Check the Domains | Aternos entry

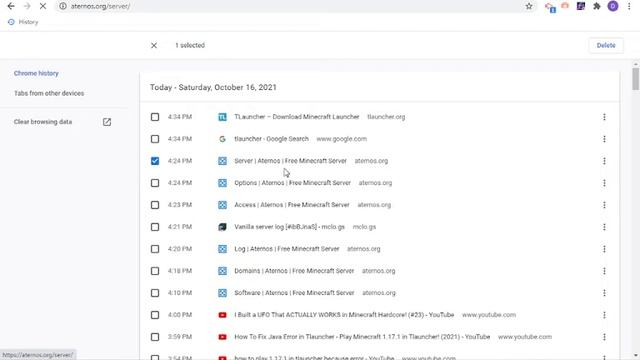[x=155, y=271]
